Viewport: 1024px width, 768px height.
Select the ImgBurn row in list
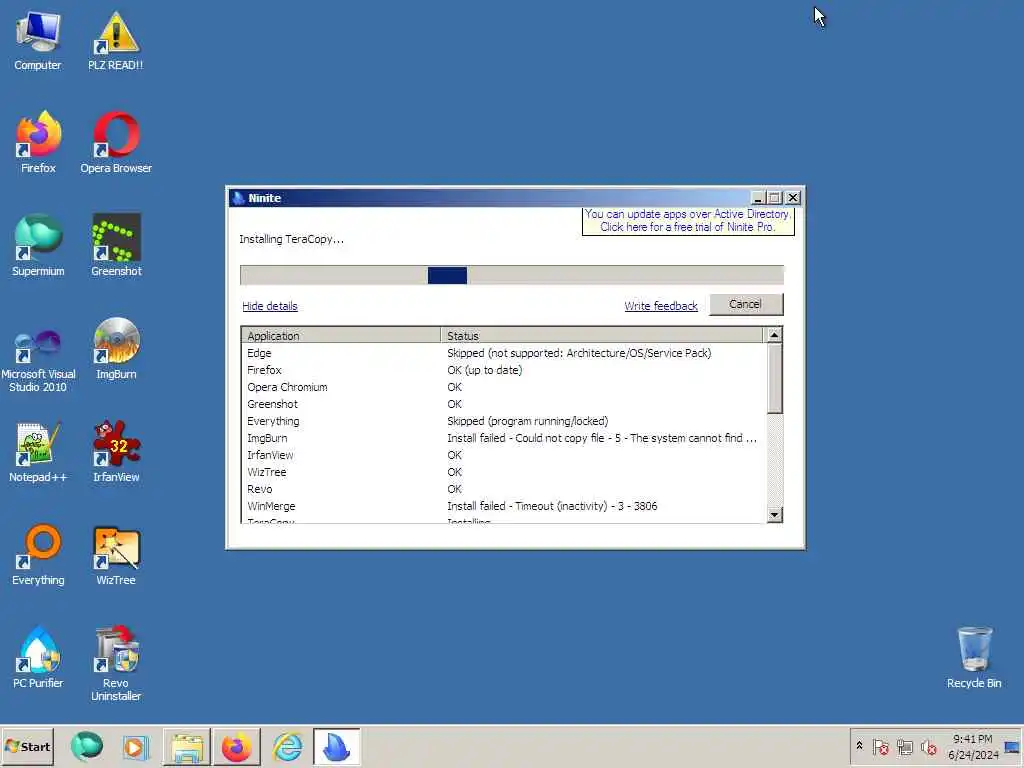tap(504, 438)
